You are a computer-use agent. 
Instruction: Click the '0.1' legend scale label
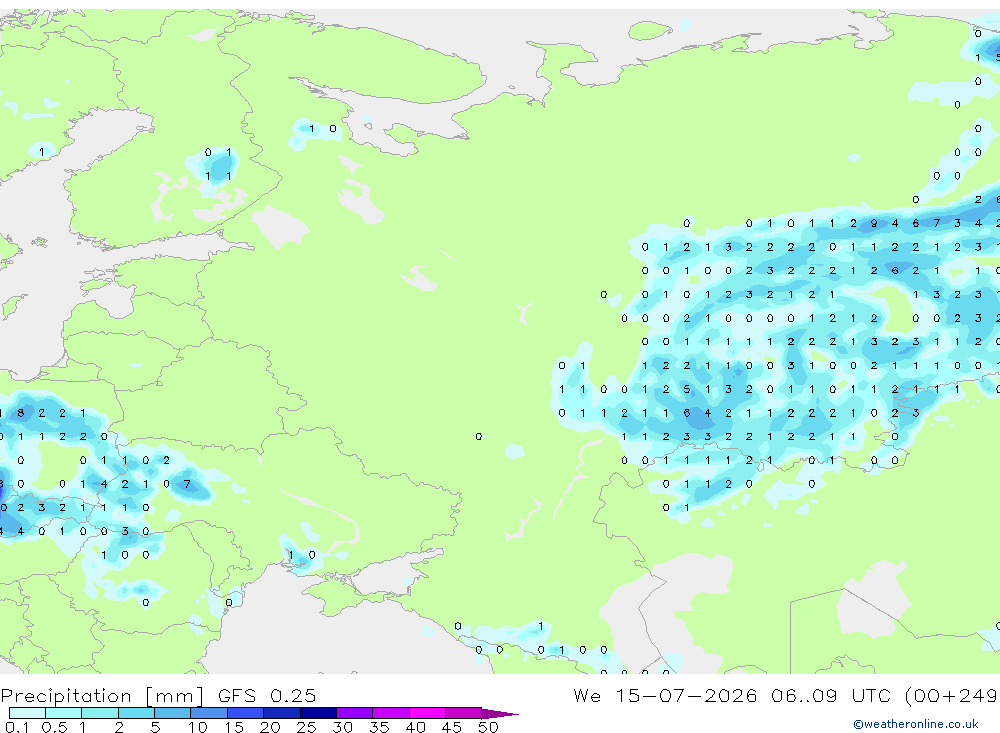click(x=17, y=727)
